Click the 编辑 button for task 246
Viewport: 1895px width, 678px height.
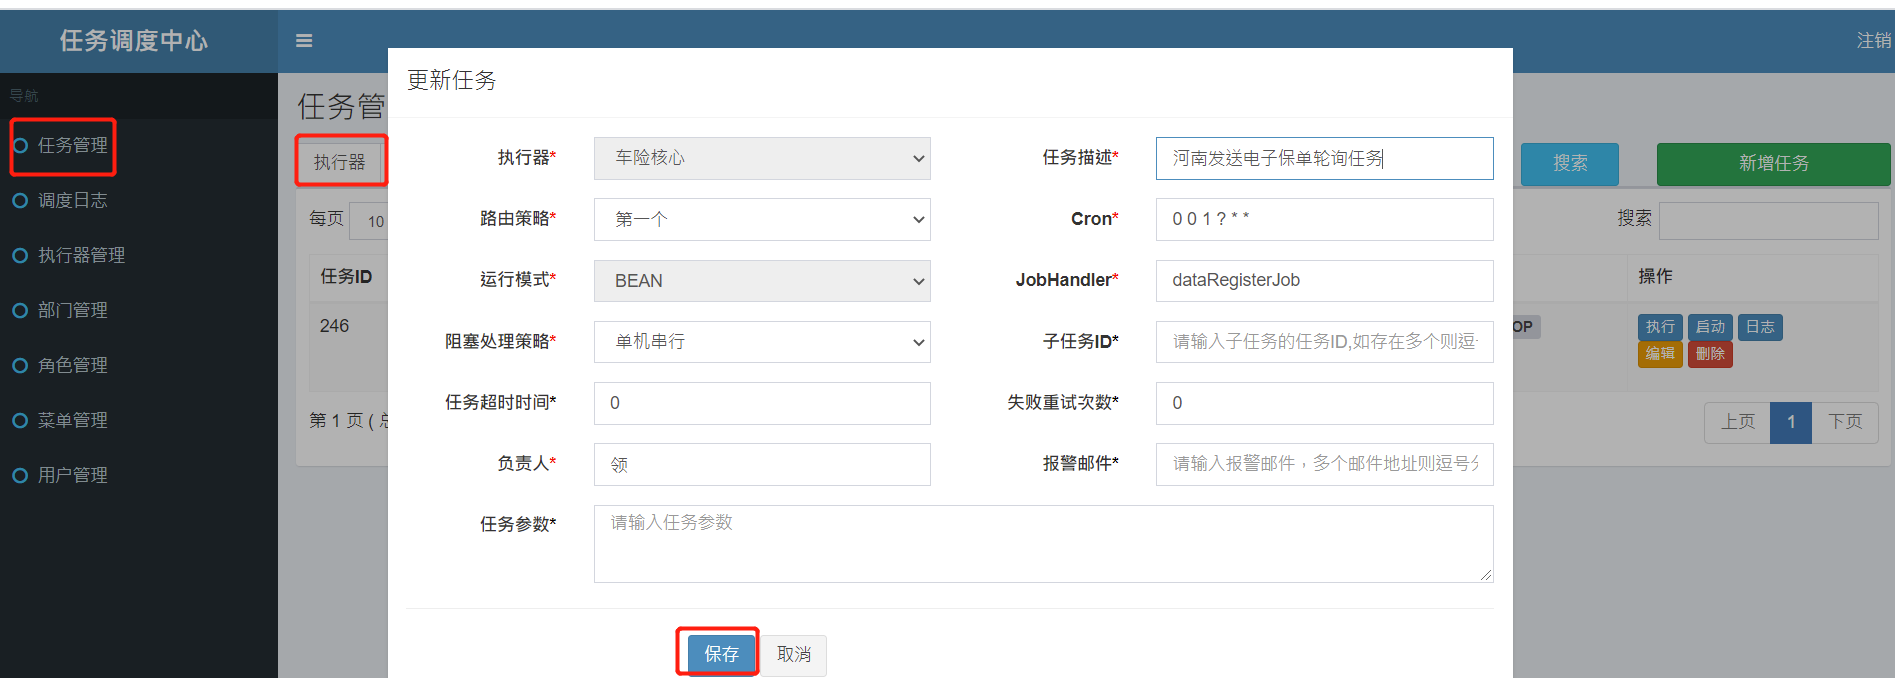pos(1660,354)
